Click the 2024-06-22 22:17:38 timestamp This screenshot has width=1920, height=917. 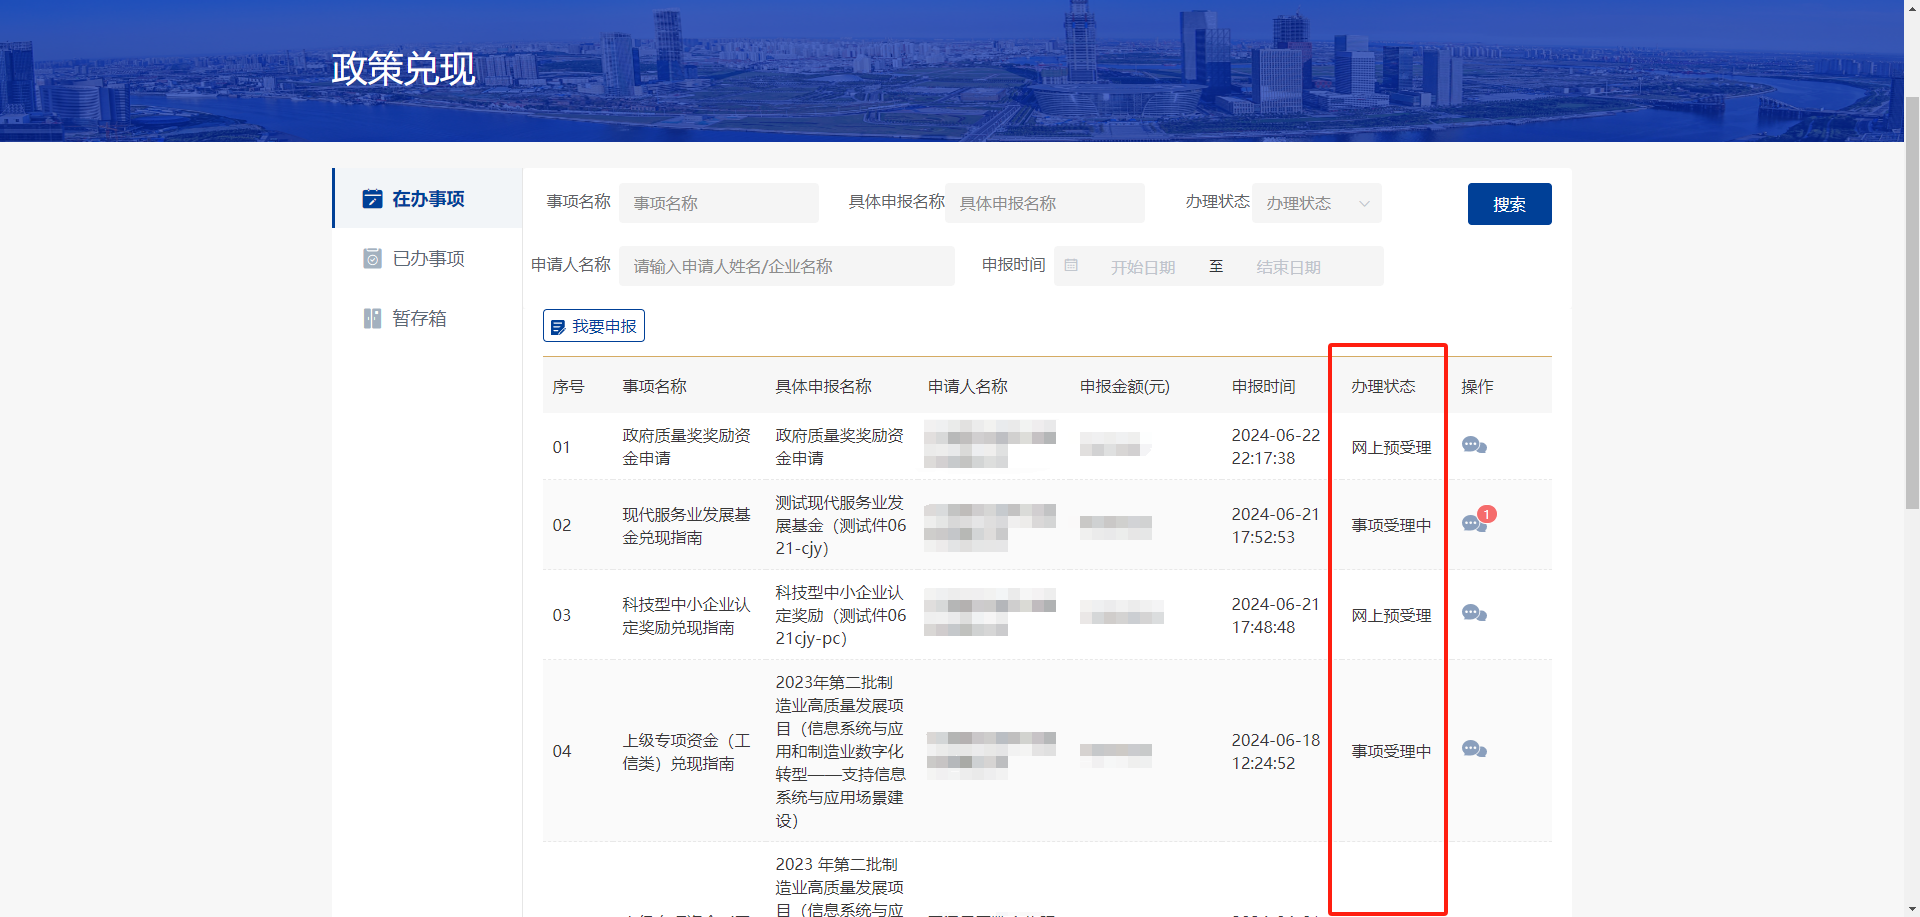(x=1275, y=447)
